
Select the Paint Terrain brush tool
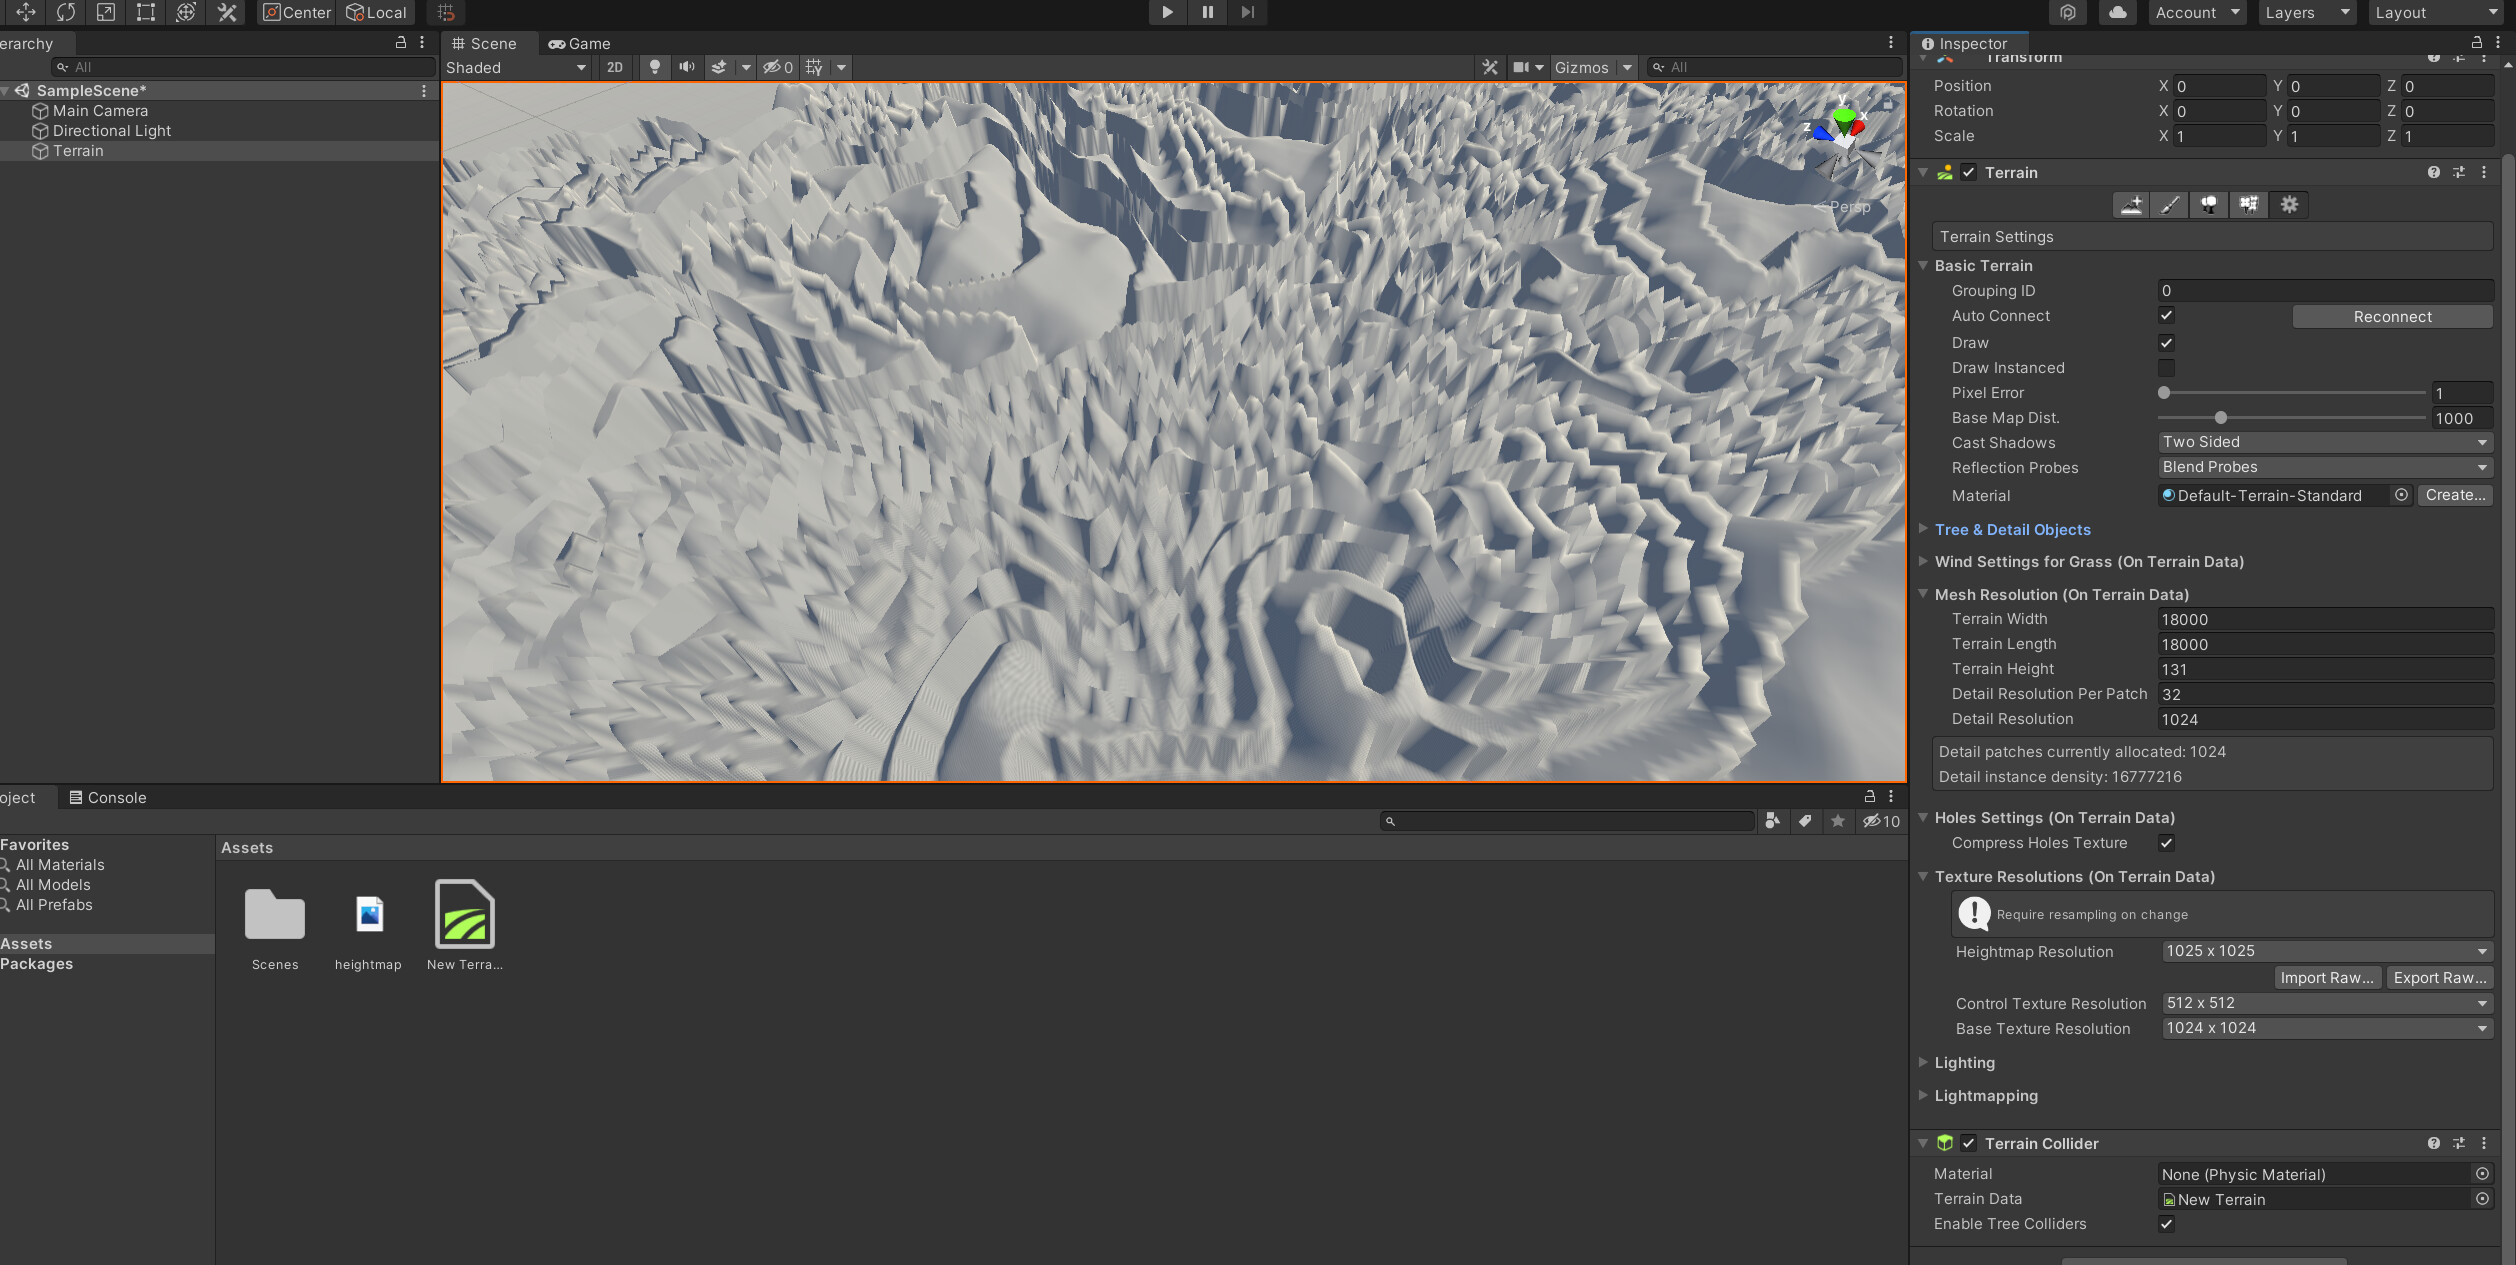(2169, 204)
